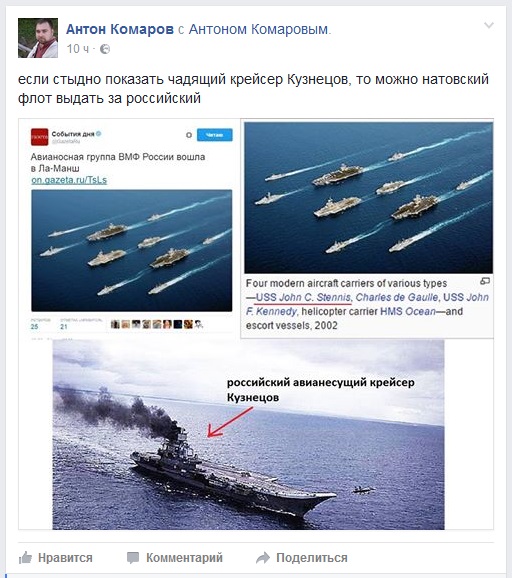Click the Charles de Gaulle link
512x578 pixels.
[397, 297]
